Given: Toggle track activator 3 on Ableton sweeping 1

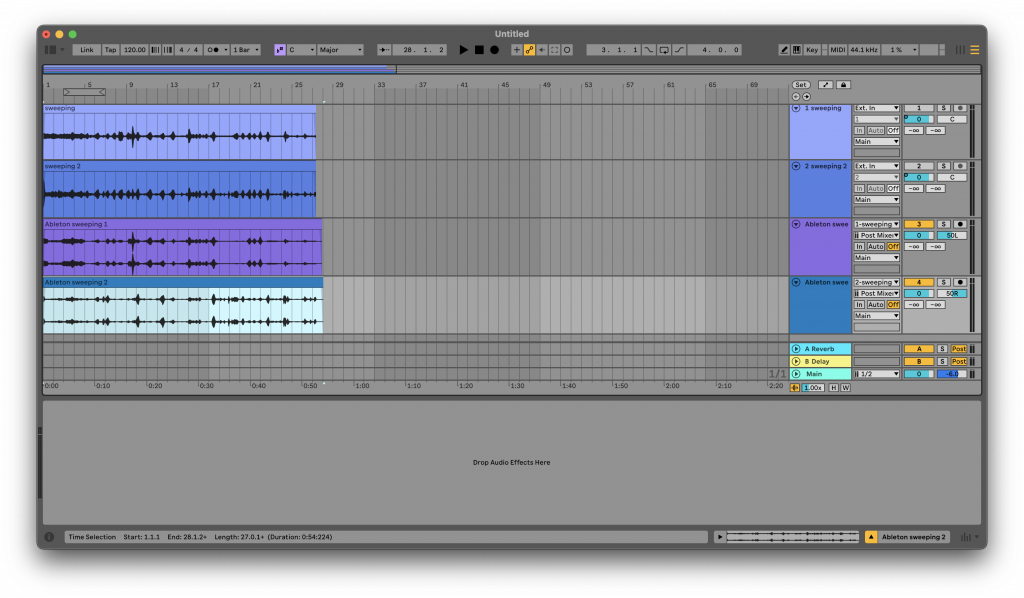Looking at the screenshot, I should [x=919, y=225].
